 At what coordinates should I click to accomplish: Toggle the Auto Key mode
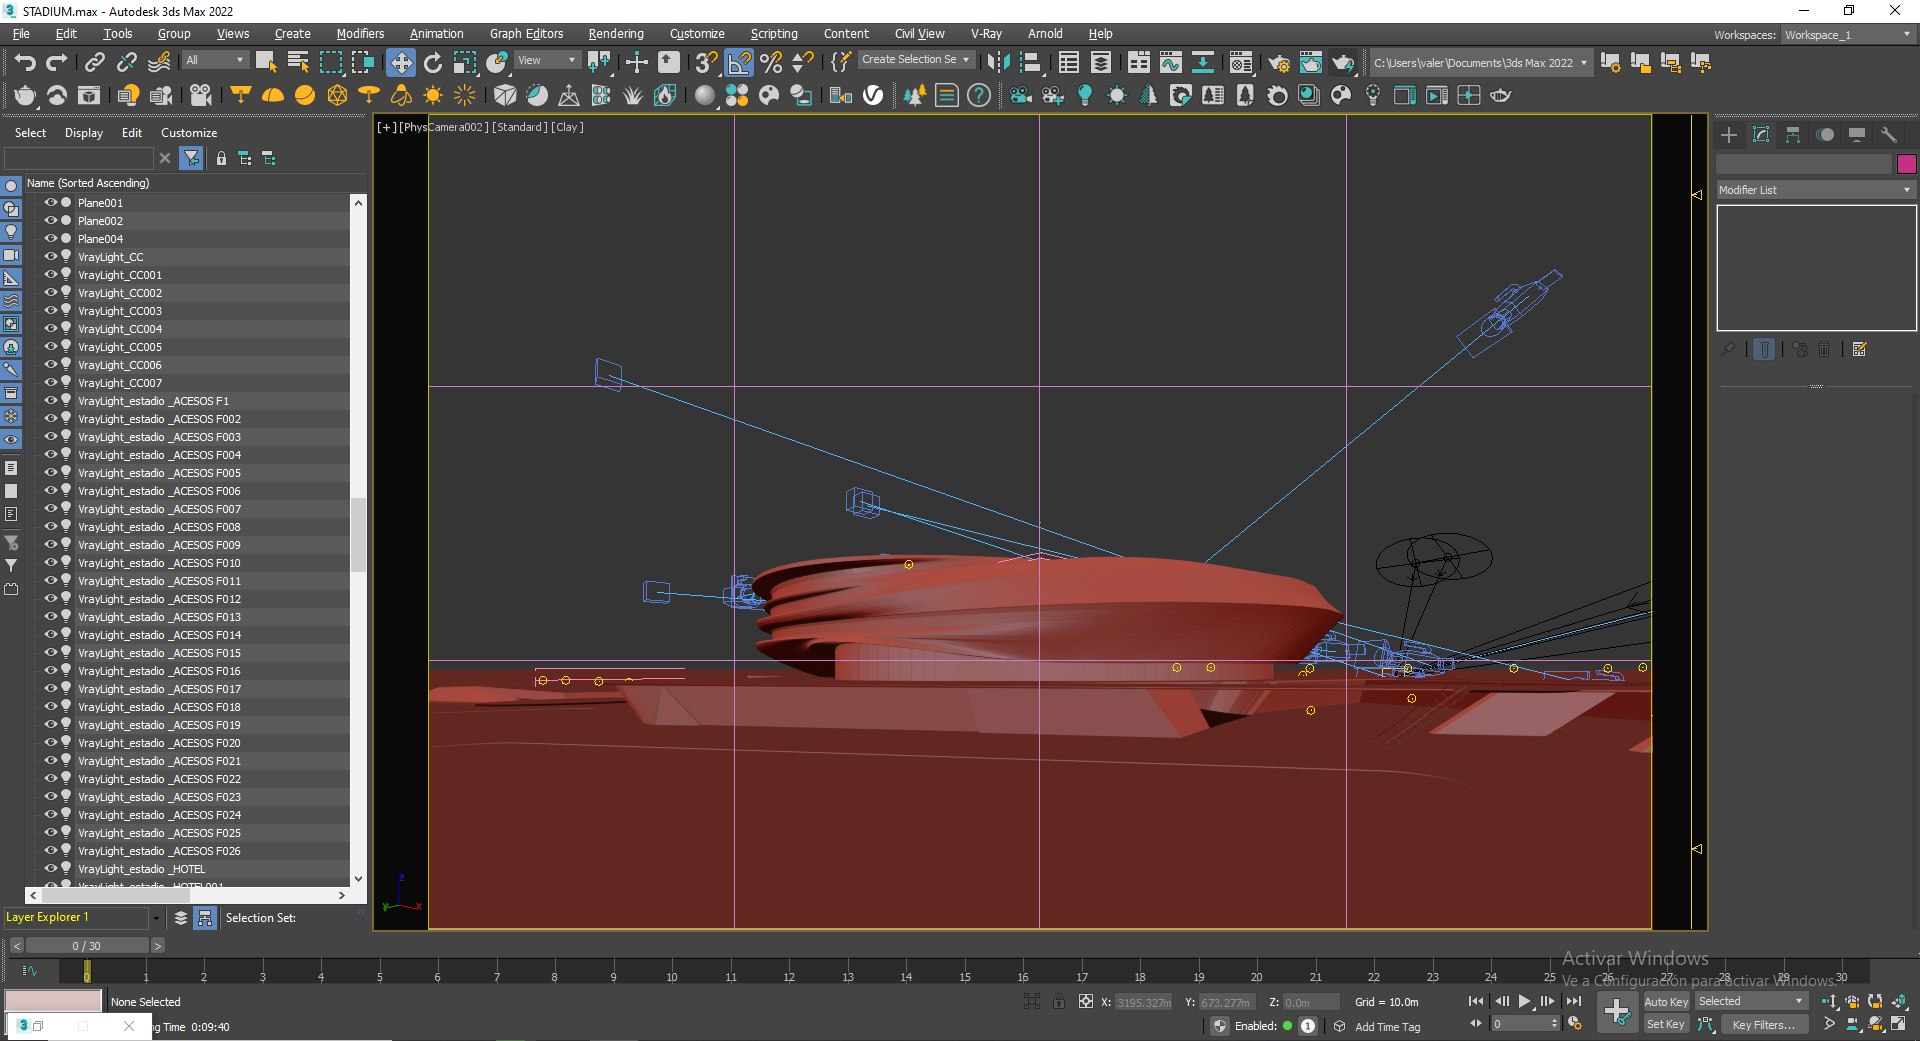pos(1666,1001)
